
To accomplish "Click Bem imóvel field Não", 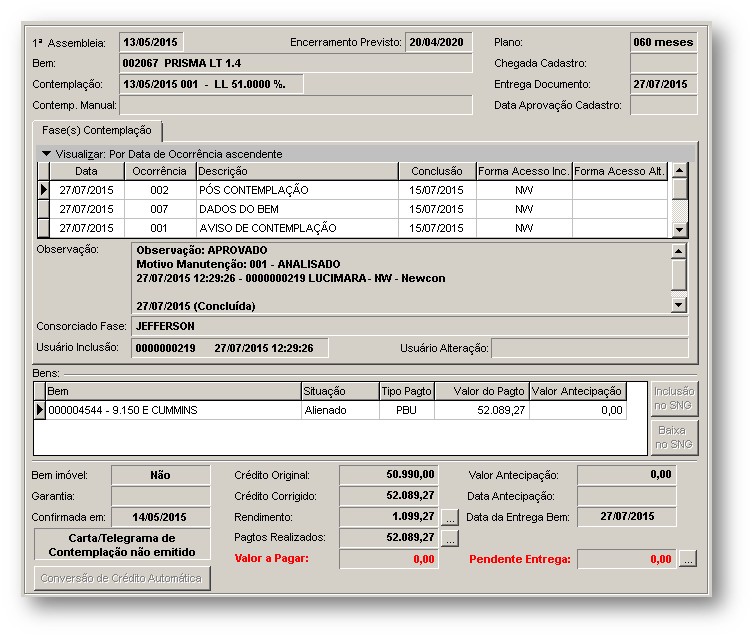I will pyautogui.click(x=161, y=475).
